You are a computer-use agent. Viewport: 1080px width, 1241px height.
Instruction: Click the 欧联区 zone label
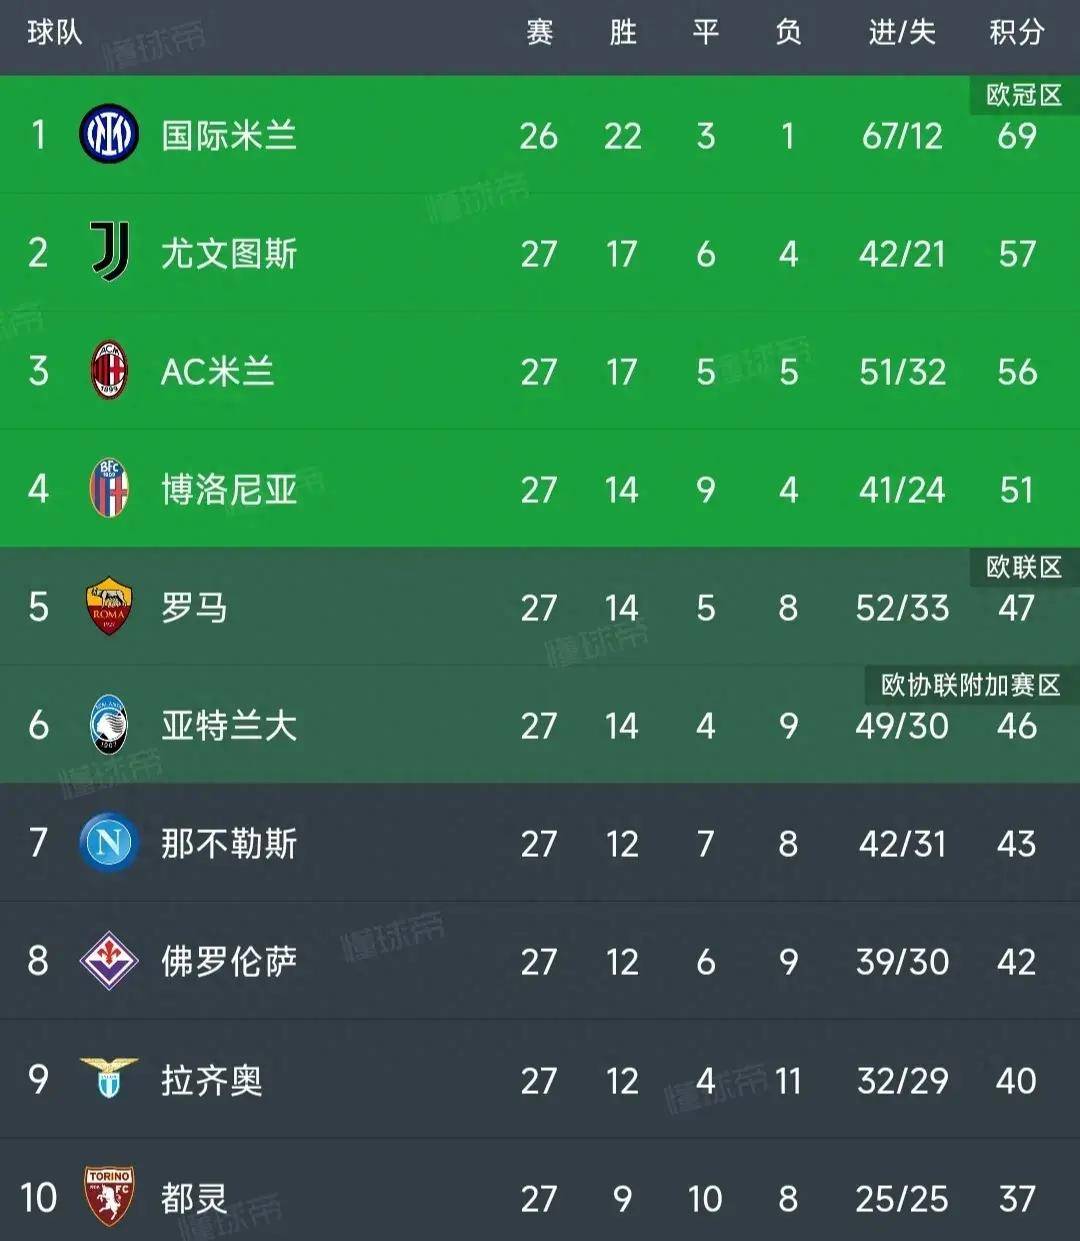(1023, 567)
